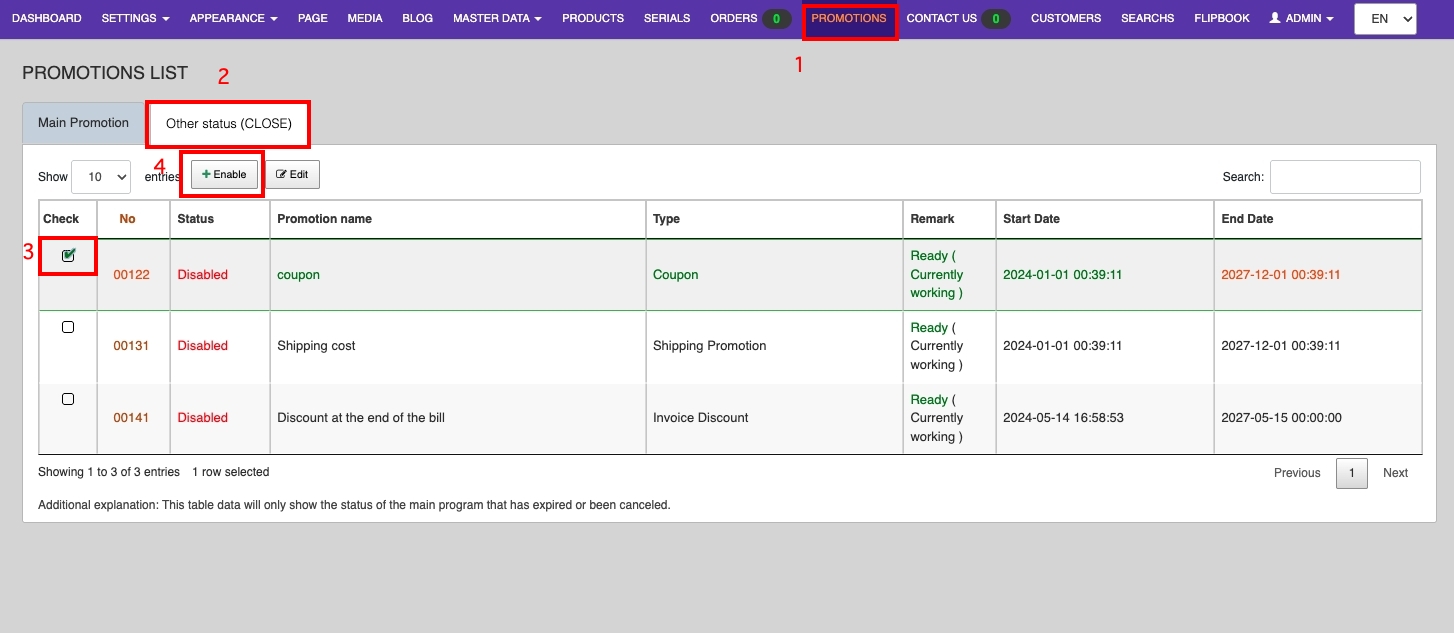The image size is (1454, 633).
Task: Select the Other status (CLOSE) tab
Action: tap(229, 124)
